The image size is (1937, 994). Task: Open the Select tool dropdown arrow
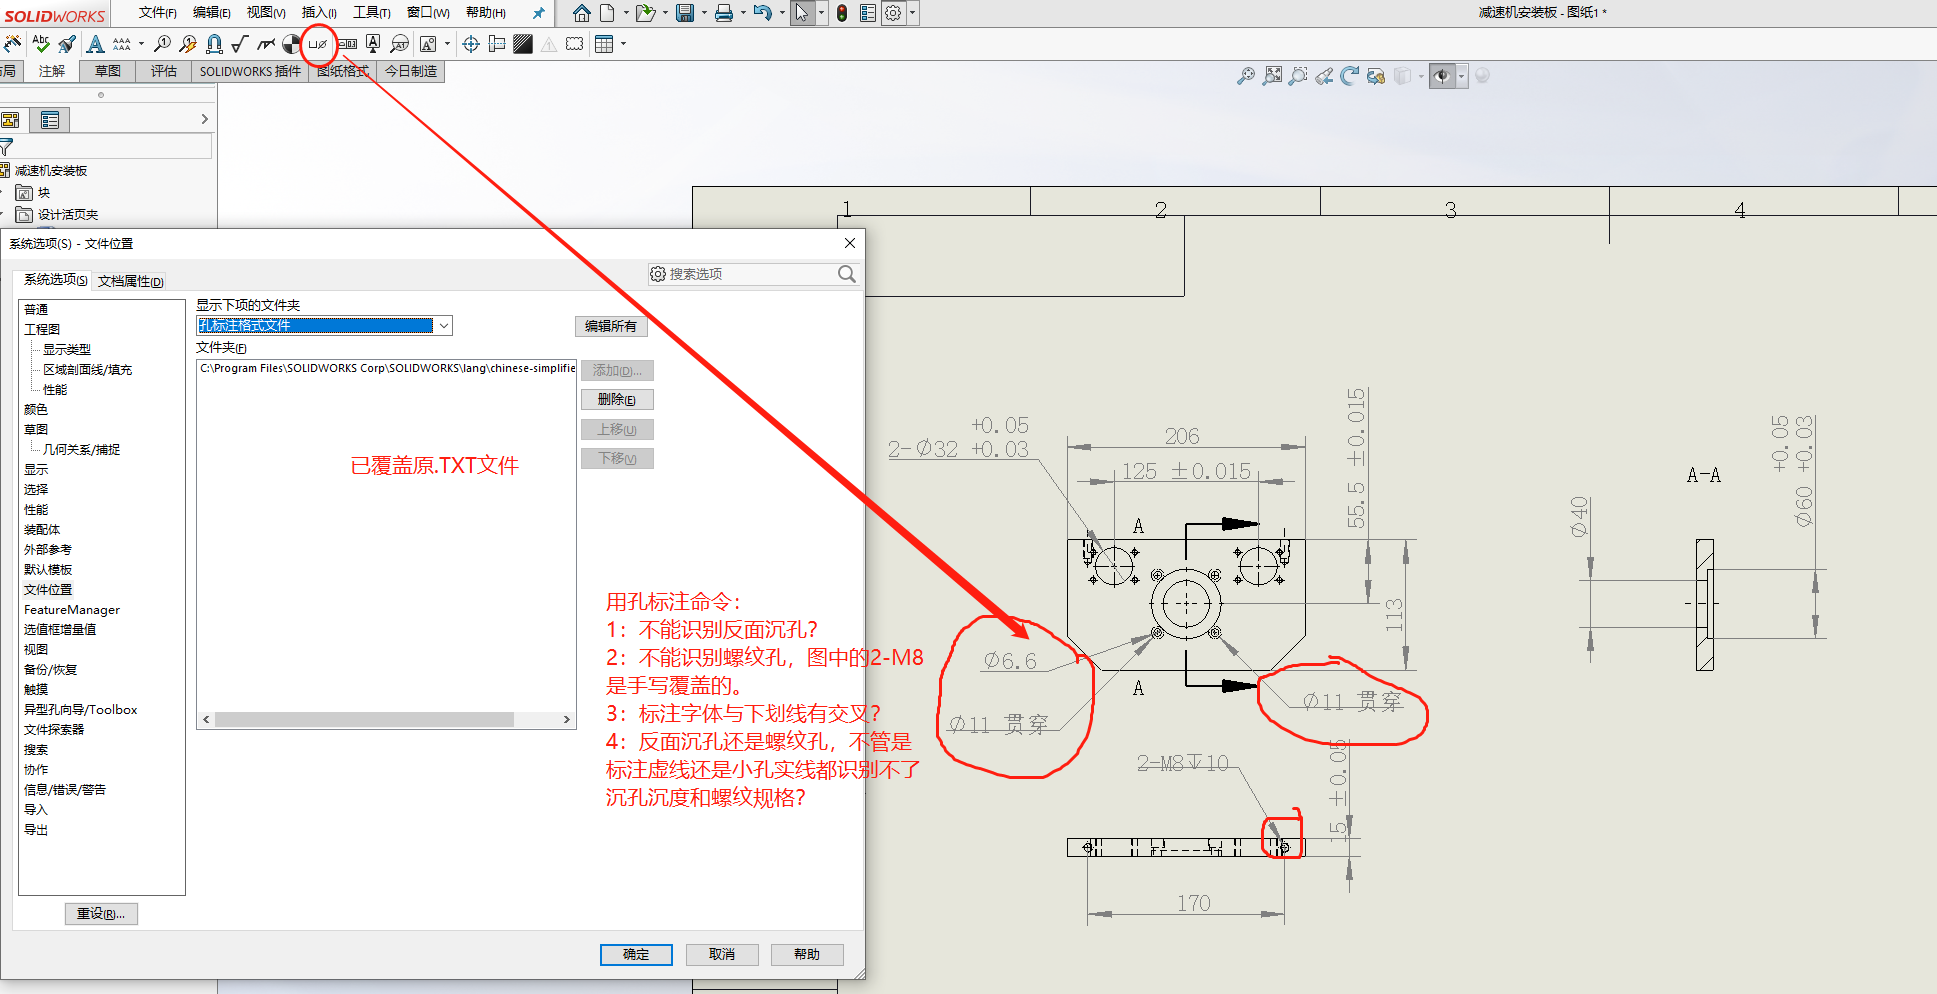(x=822, y=13)
